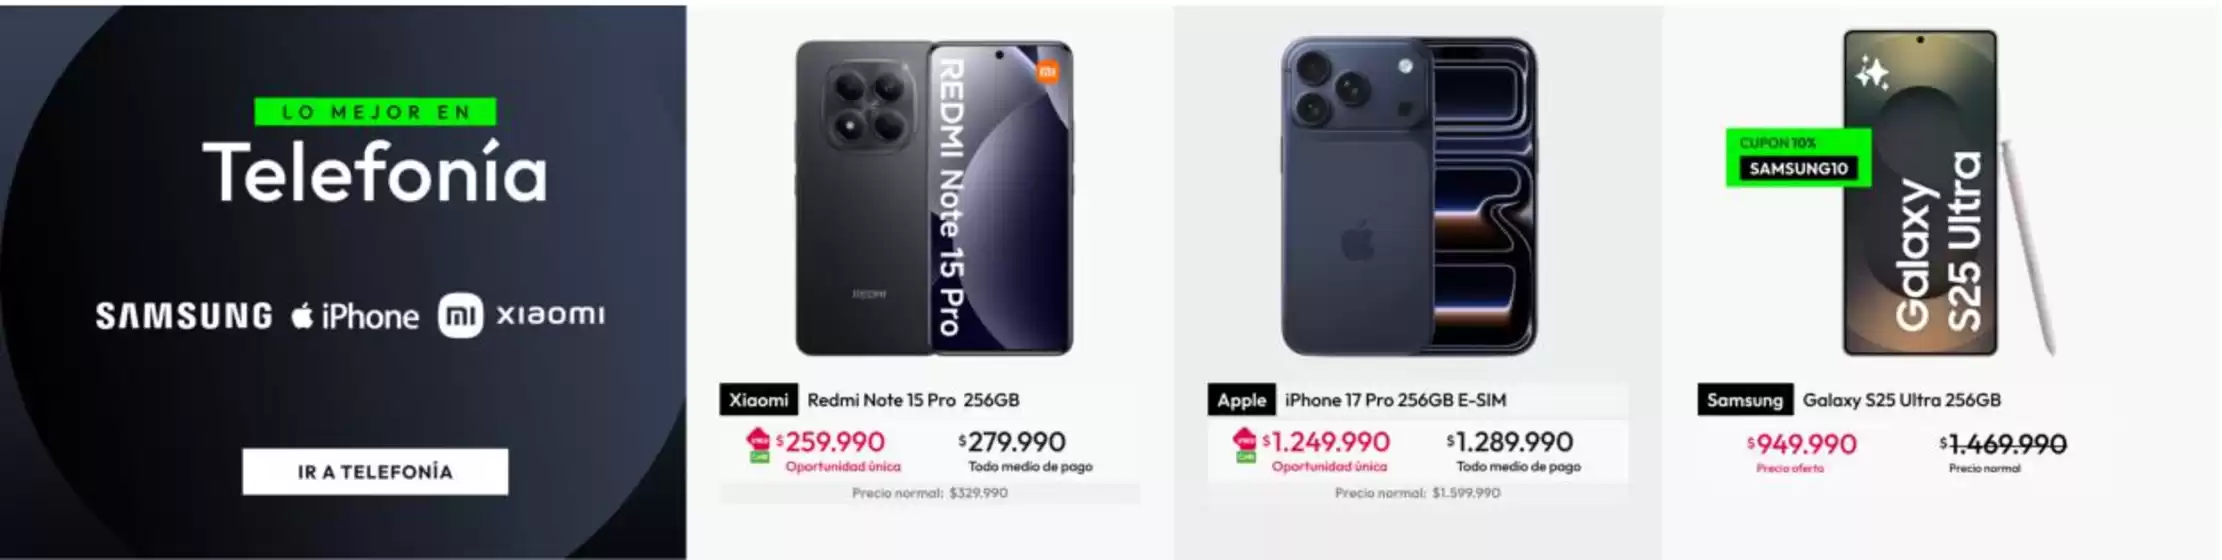2222x560 pixels.
Task: Click the Samsung brand logo
Action: pos(184,316)
